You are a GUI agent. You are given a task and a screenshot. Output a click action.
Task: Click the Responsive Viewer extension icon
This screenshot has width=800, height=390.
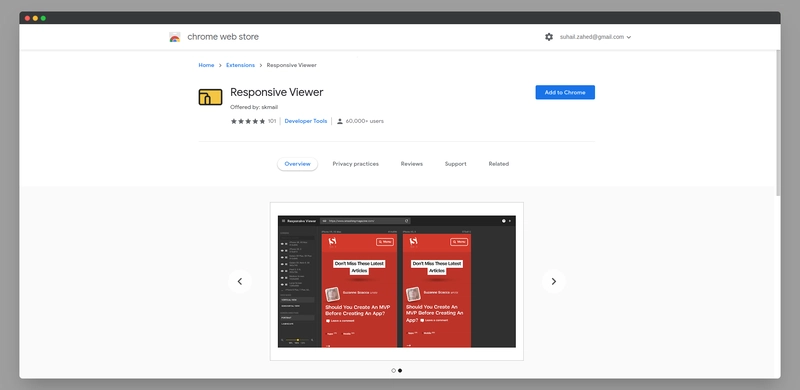(x=210, y=97)
